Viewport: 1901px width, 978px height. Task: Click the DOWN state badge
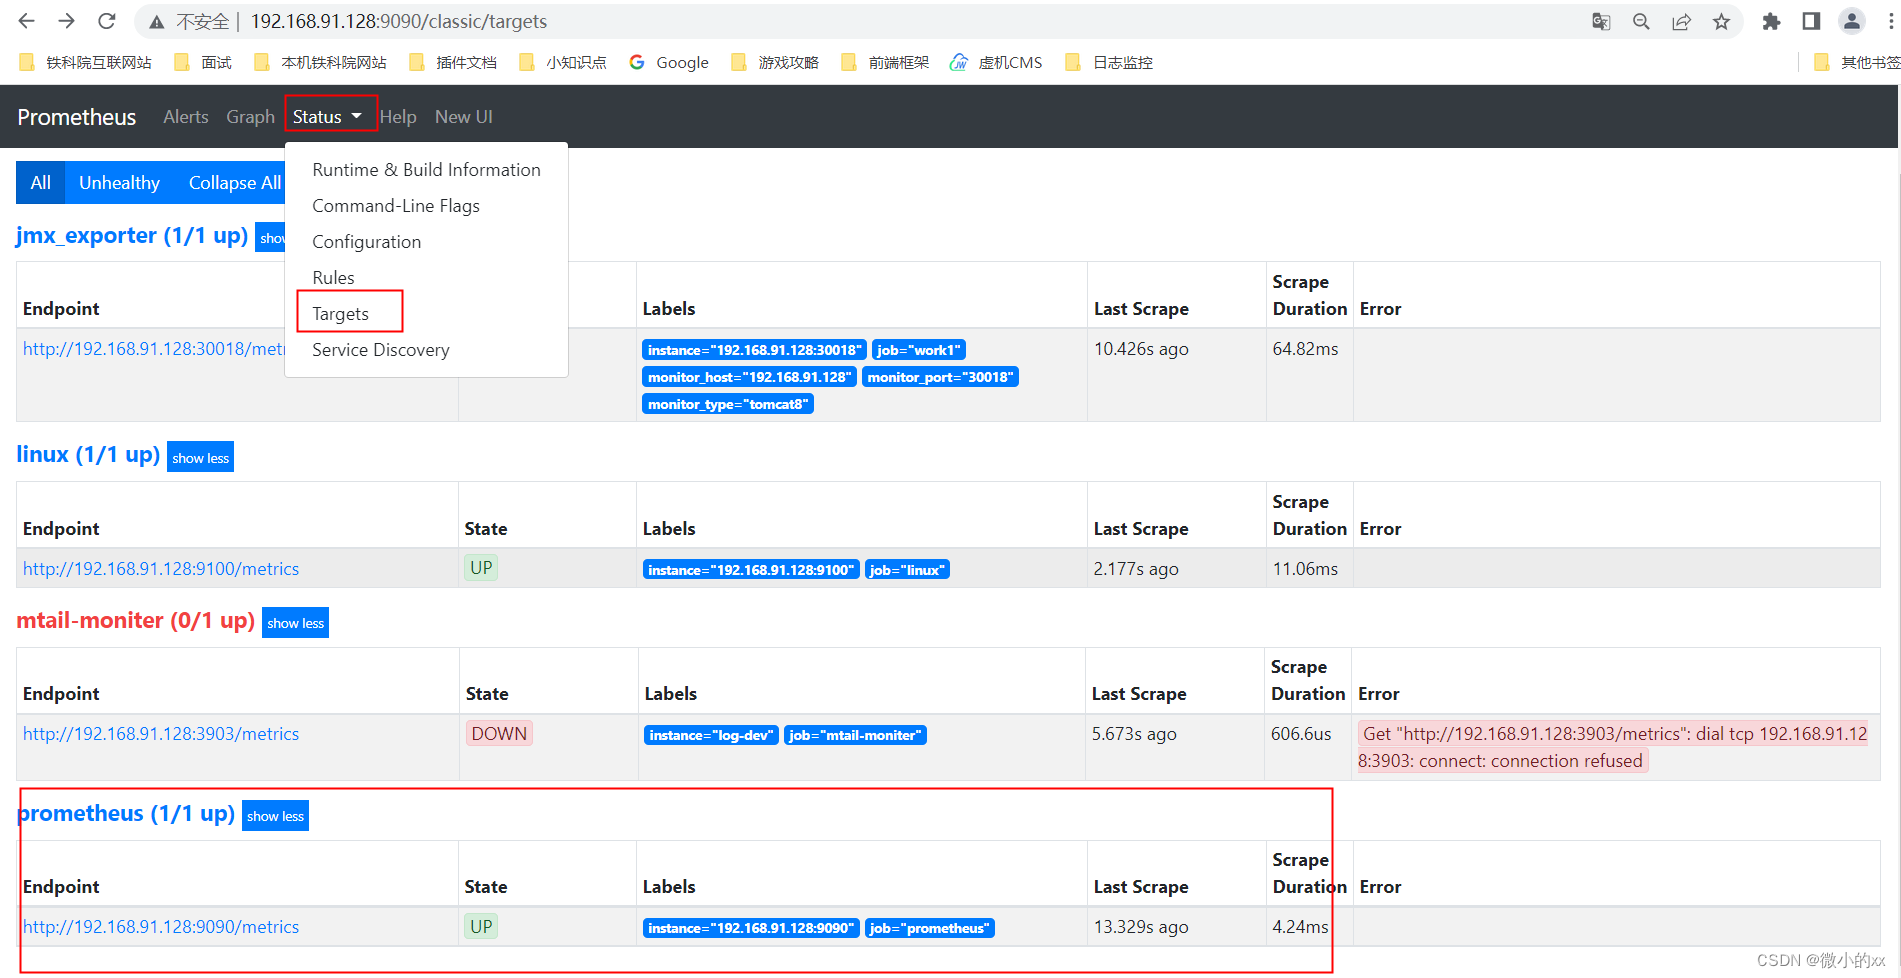click(x=499, y=734)
